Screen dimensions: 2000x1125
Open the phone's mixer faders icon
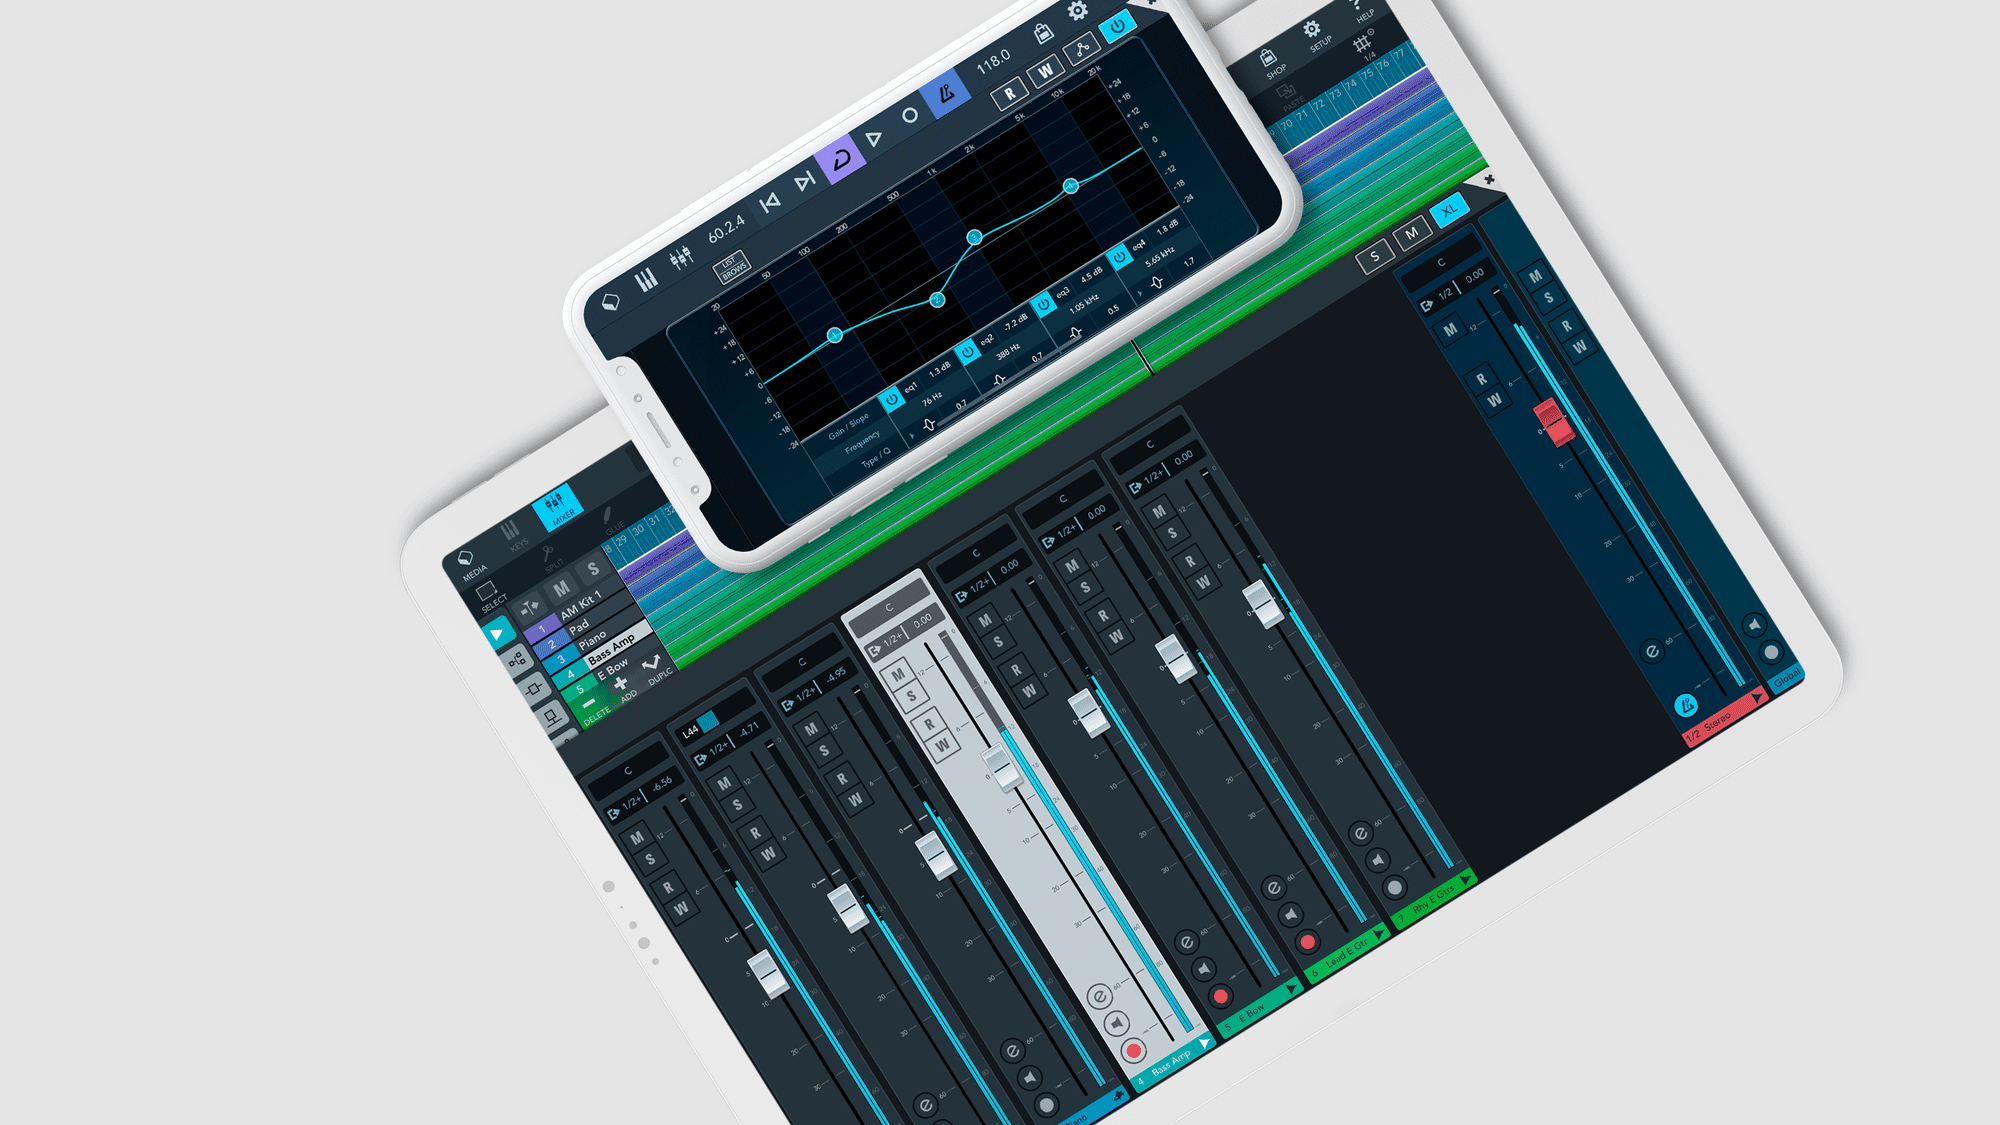pos(682,259)
